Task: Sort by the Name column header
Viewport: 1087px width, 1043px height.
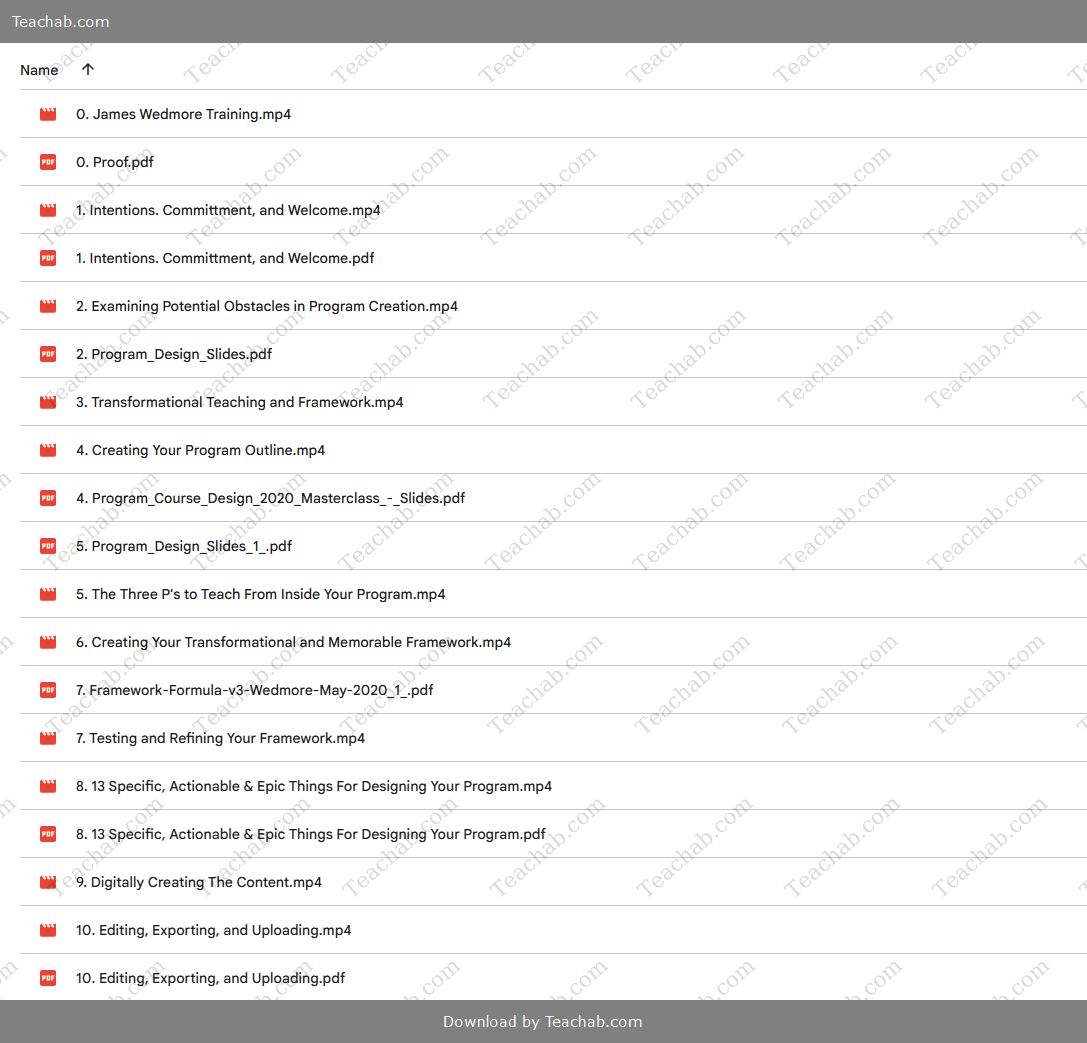Action: point(39,70)
